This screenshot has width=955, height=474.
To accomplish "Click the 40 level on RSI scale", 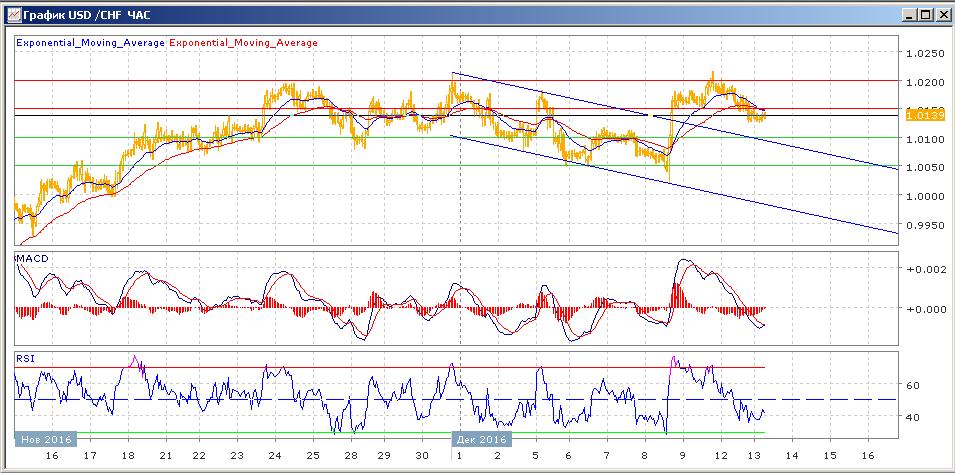I will (912, 417).
